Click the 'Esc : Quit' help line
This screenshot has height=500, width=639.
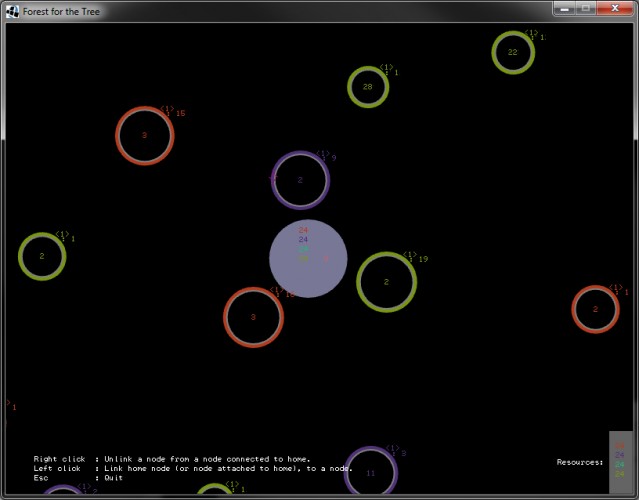coord(78,478)
